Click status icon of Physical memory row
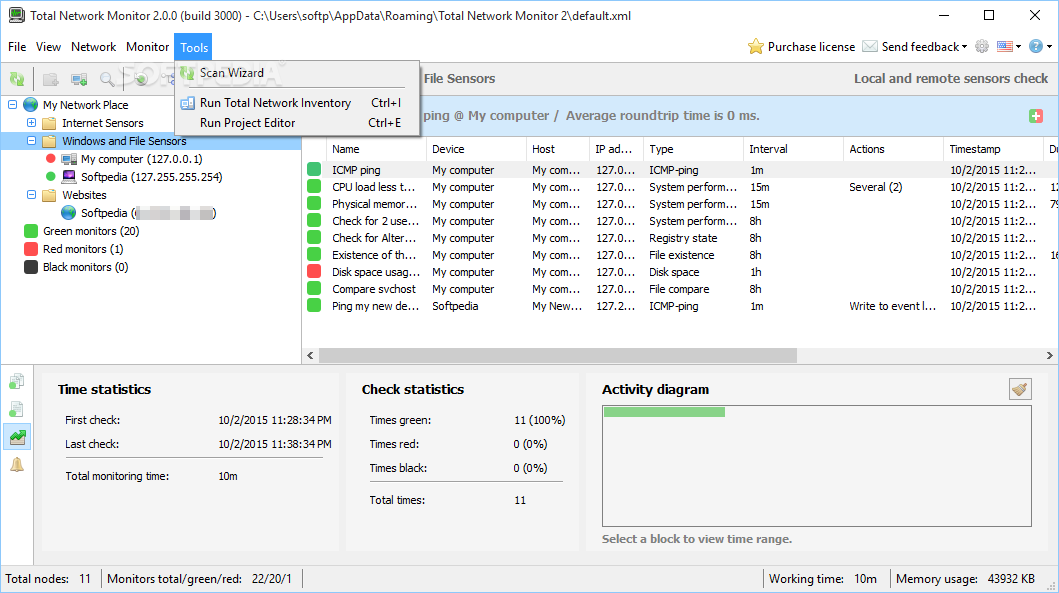 [314, 203]
